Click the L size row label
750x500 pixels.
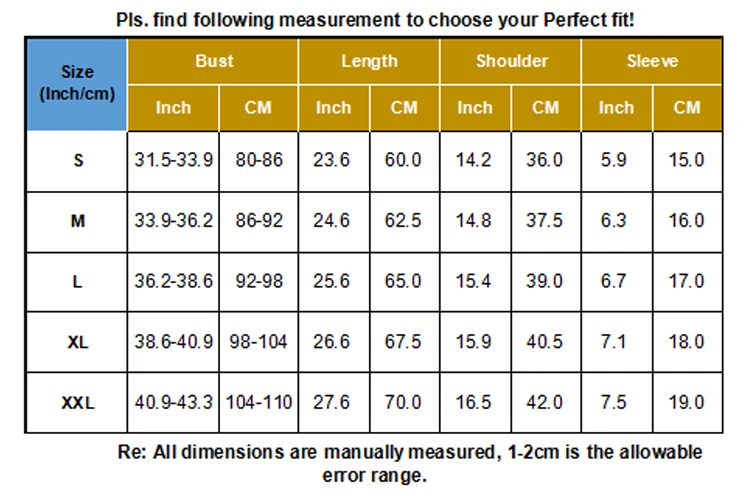coord(77,282)
